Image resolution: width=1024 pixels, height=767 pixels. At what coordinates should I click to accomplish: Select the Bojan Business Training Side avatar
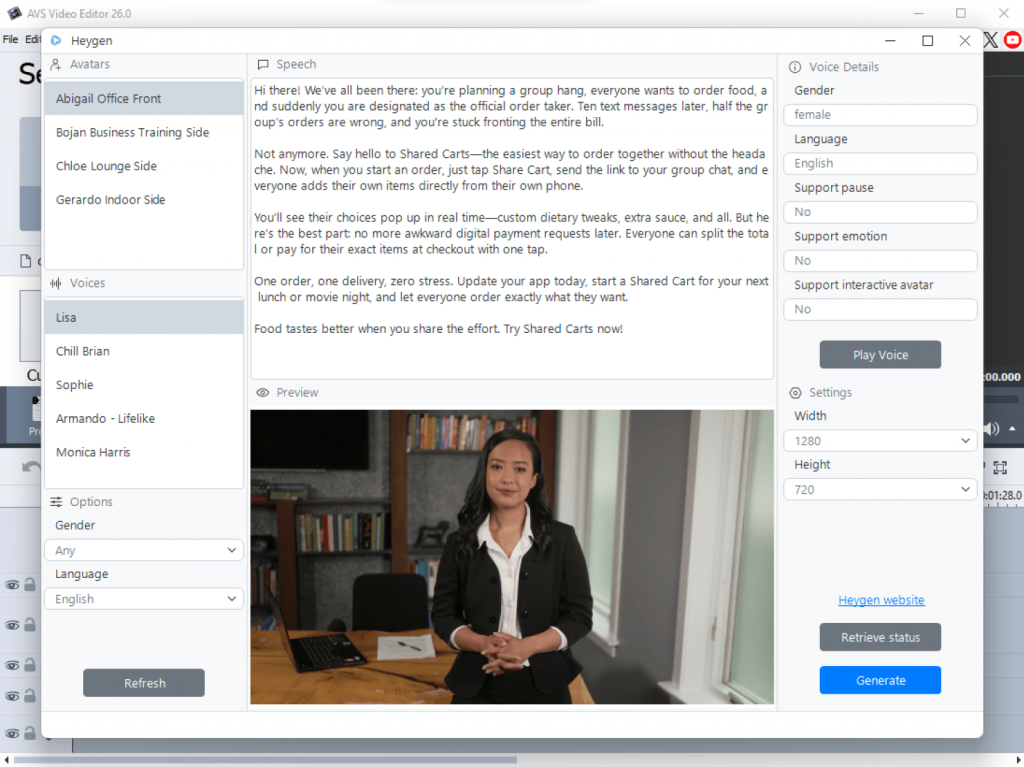tap(144, 132)
